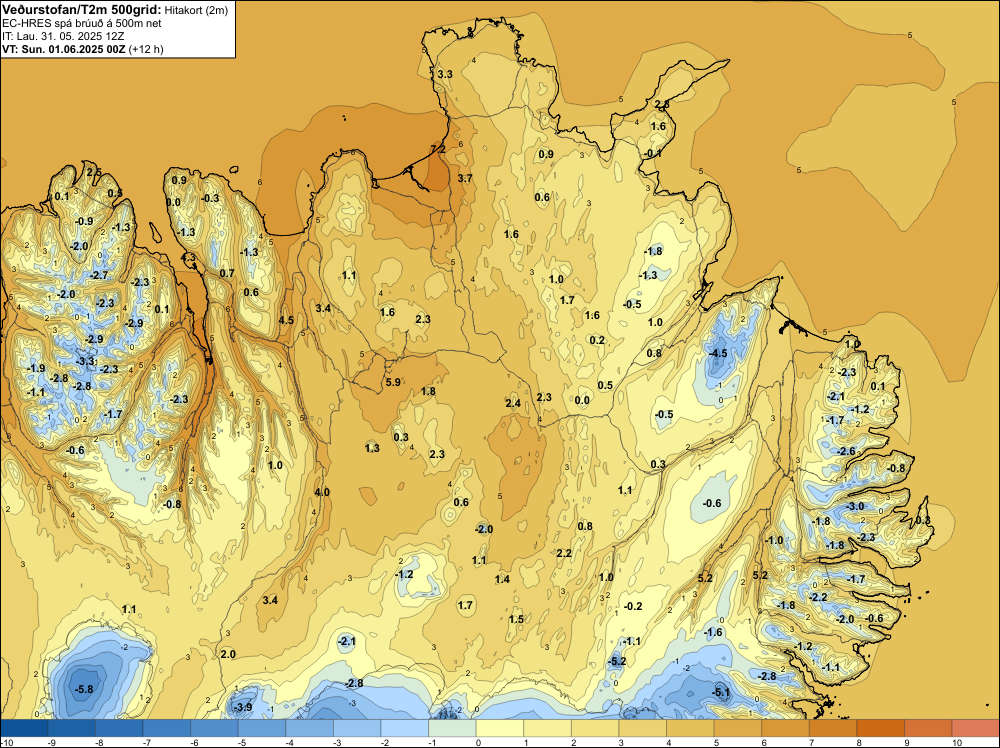The height and width of the screenshot is (748, 1000).
Task: Click the temperature value "-0.9"
Action: pyautogui.click(x=84, y=222)
